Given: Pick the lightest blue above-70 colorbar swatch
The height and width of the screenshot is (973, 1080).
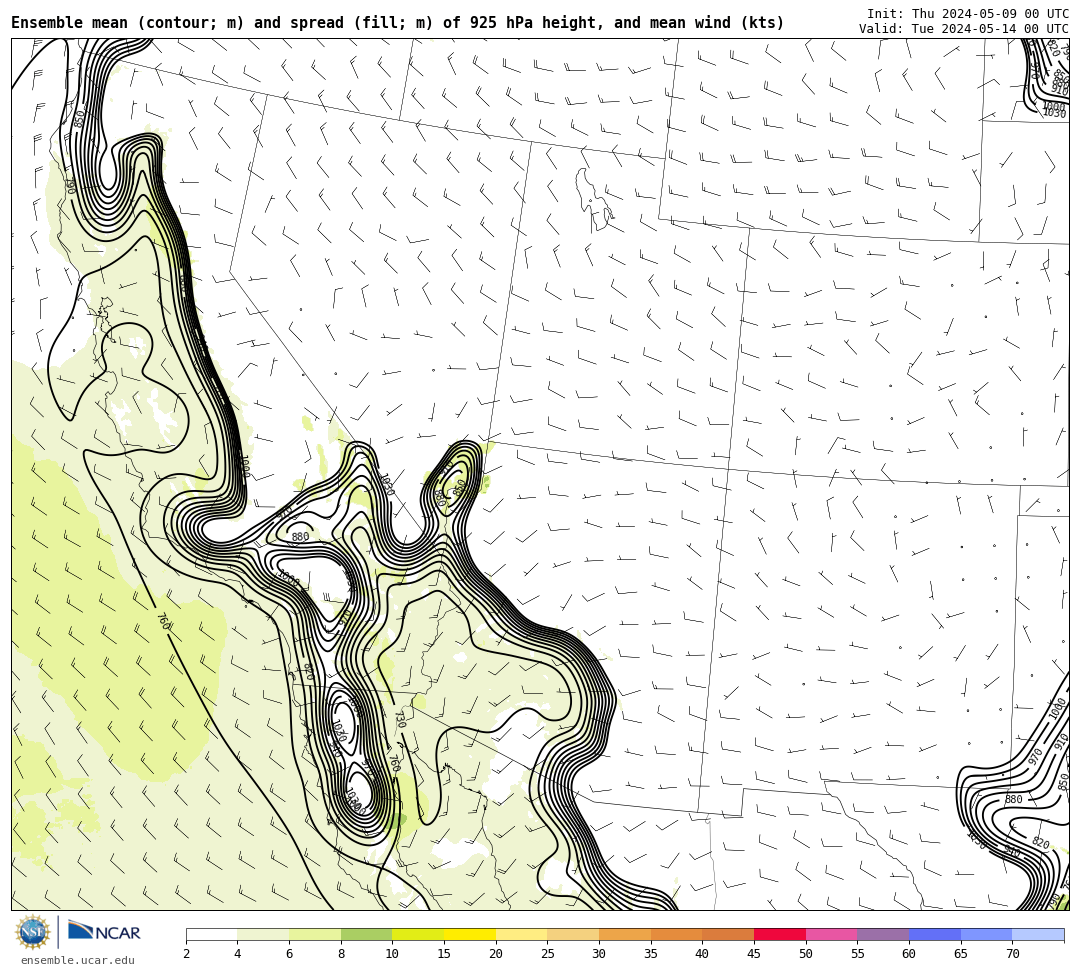Looking at the screenshot, I should (1038, 934).
